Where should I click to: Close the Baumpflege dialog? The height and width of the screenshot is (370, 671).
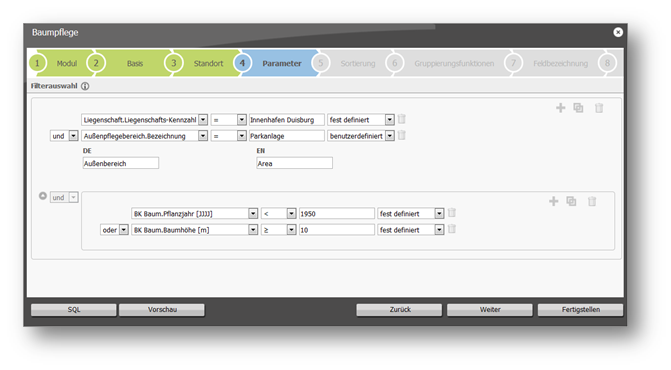click(x=618, y=32)
